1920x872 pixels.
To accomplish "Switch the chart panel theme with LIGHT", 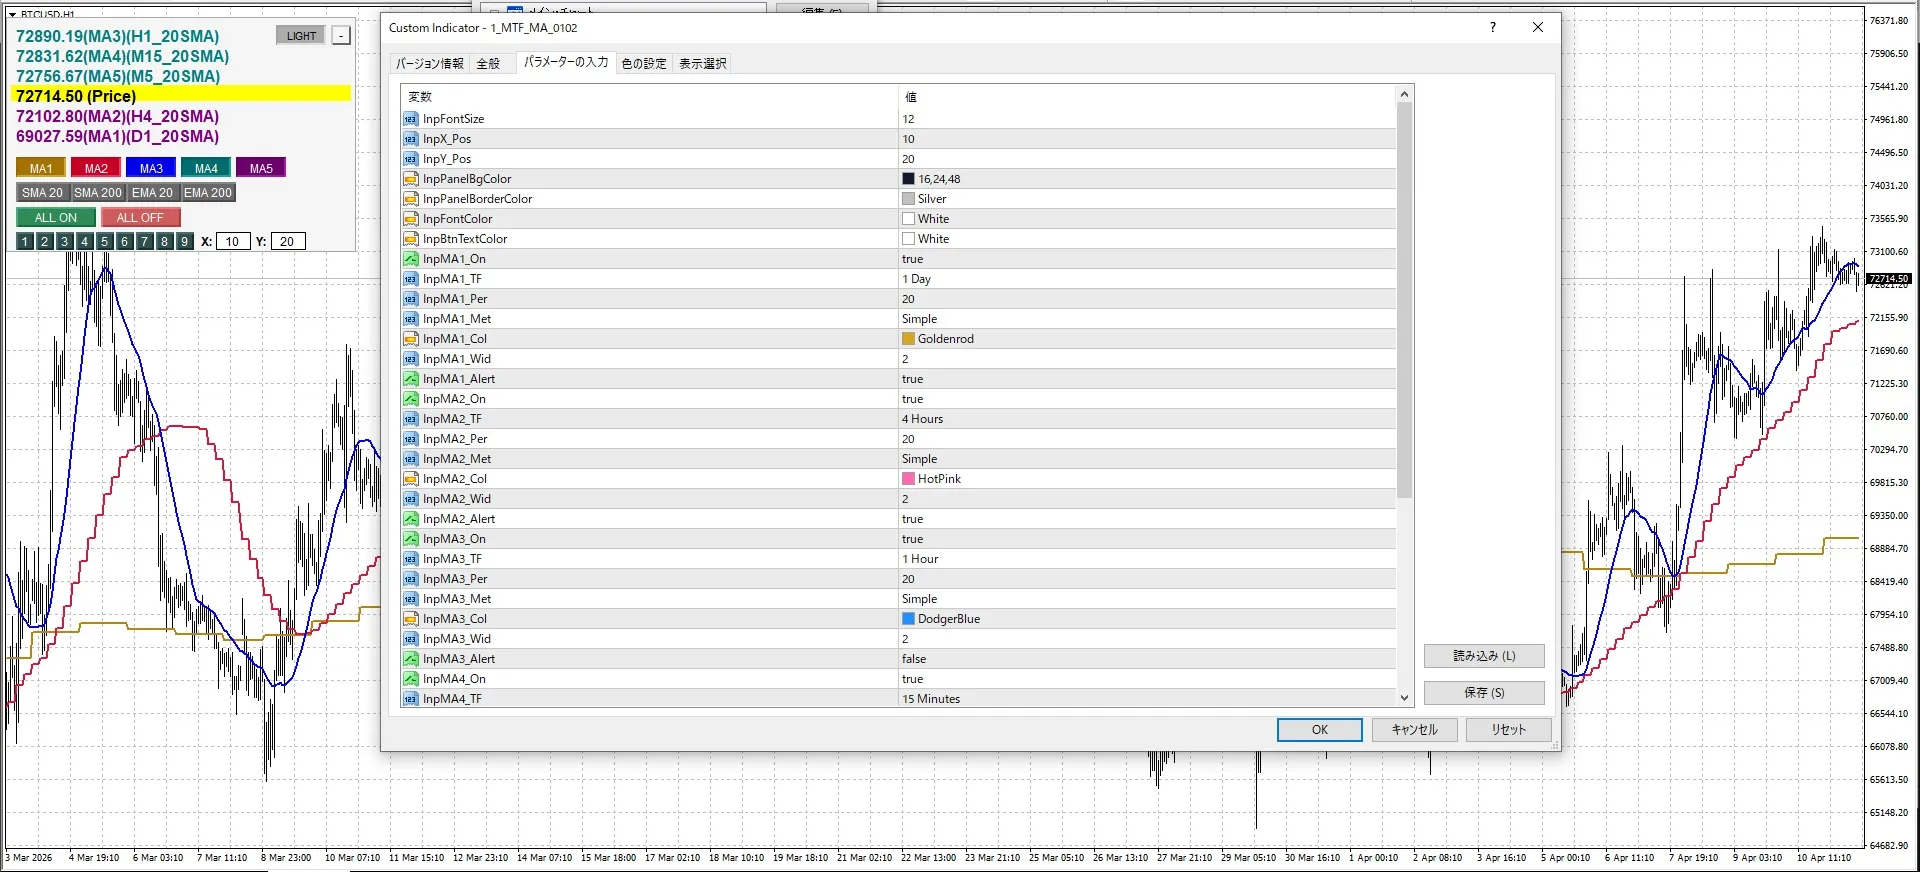I will (301, 36).
